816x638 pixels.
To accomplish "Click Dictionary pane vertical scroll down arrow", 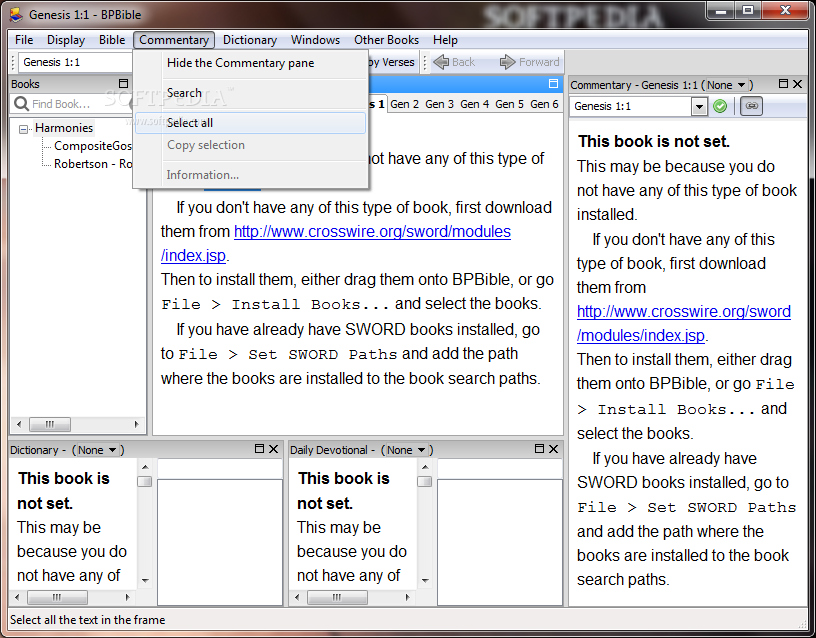I will click(x=145, y=580).
